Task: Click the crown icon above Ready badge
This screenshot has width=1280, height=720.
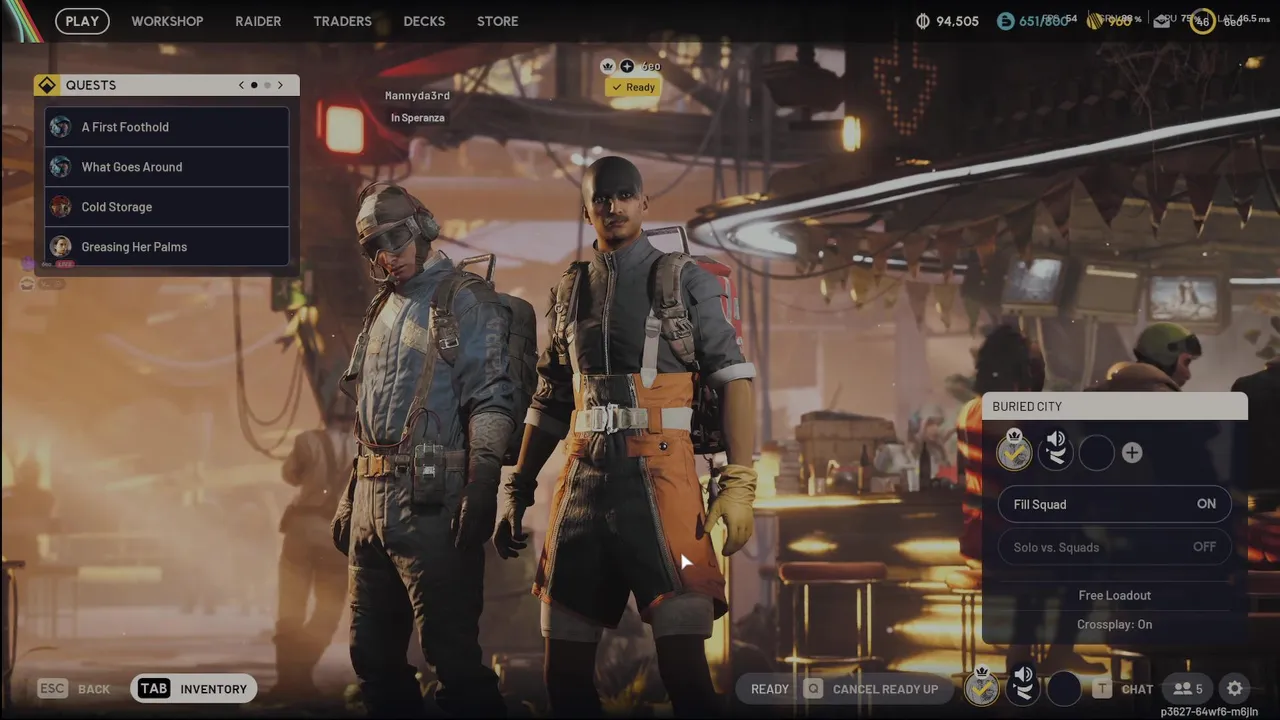Action: coord(607,66)
